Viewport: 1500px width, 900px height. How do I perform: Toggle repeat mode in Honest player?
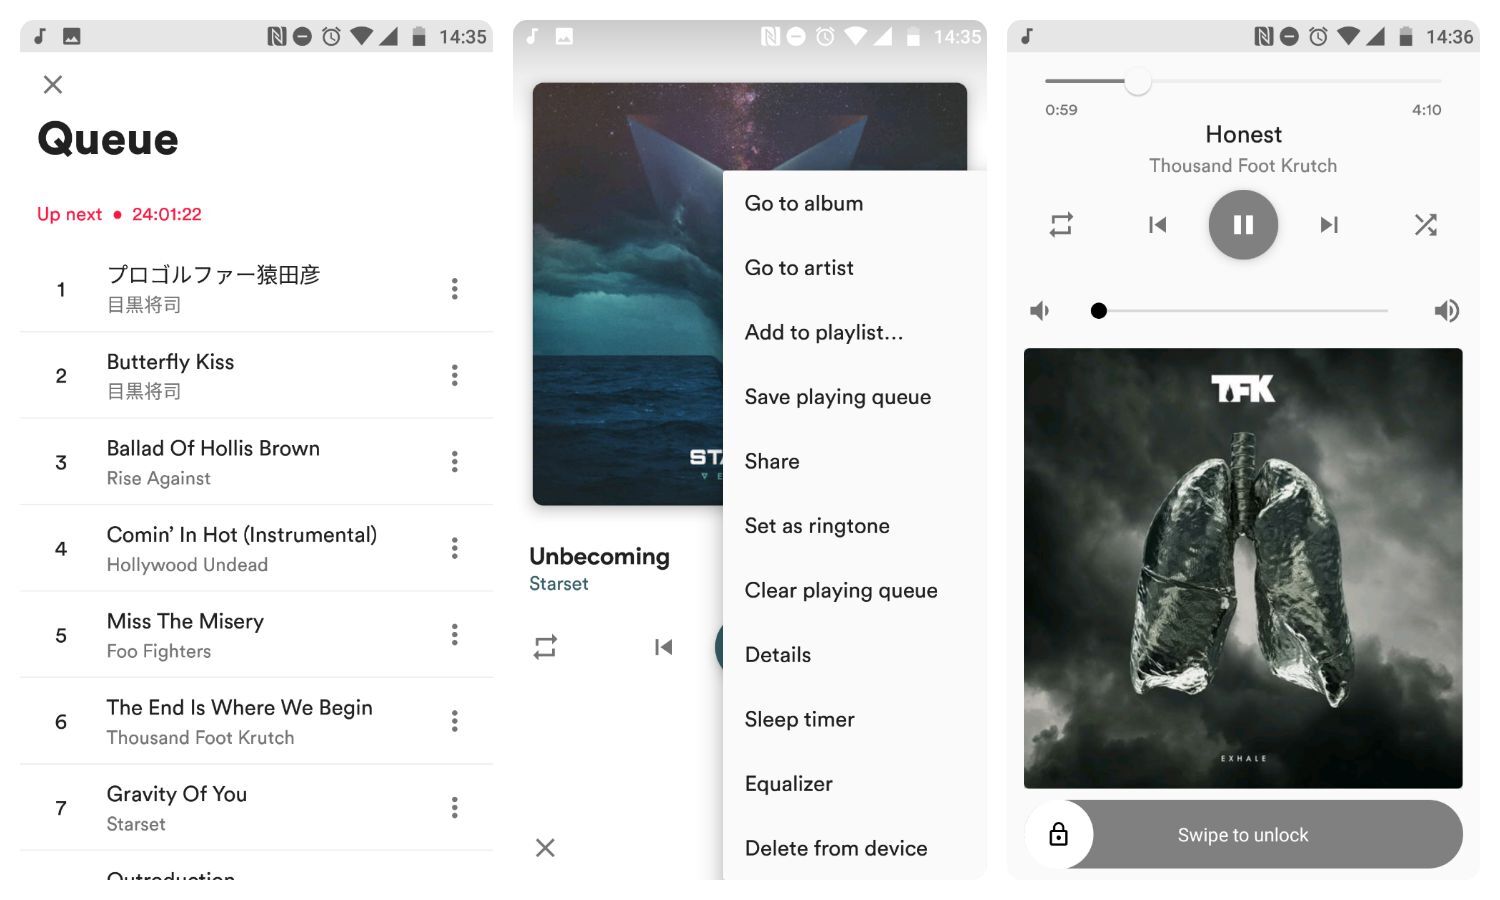coord(1061,225)
